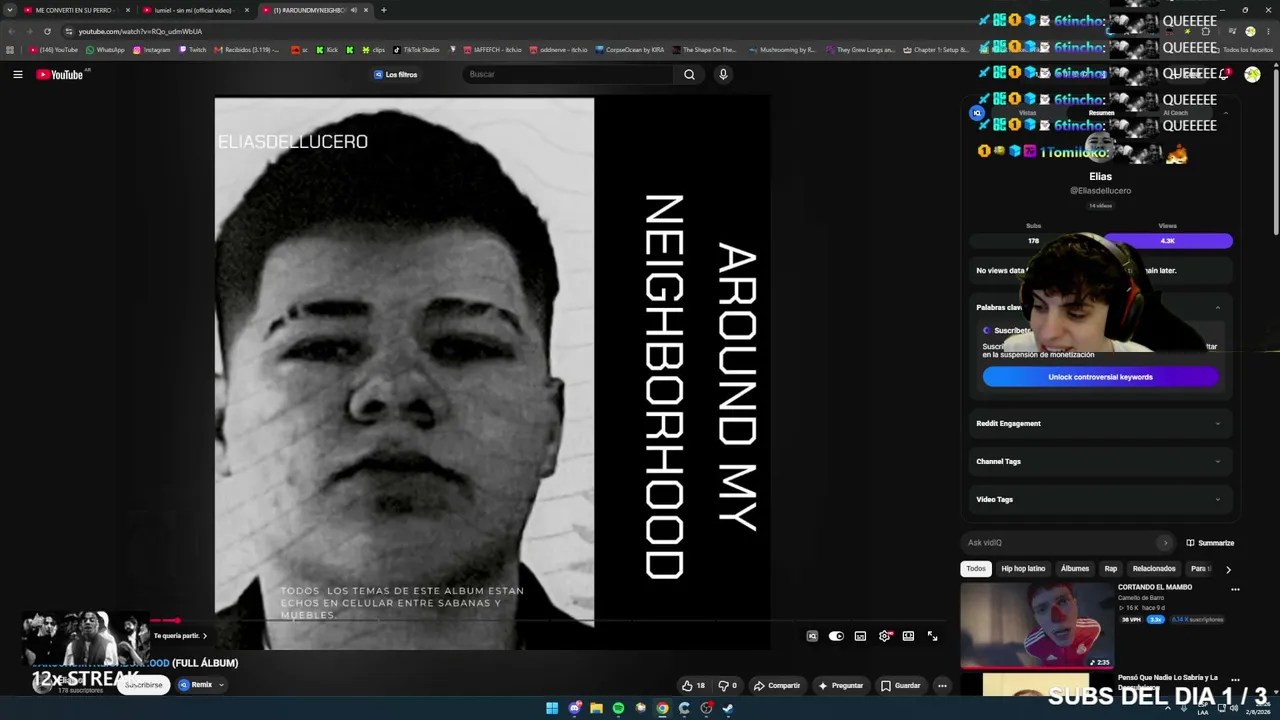Dislike the video with thumbs down
Image resolution: width=1280 pixels, height=720 pixels.
pyautogui.click(x=728, y=686)
